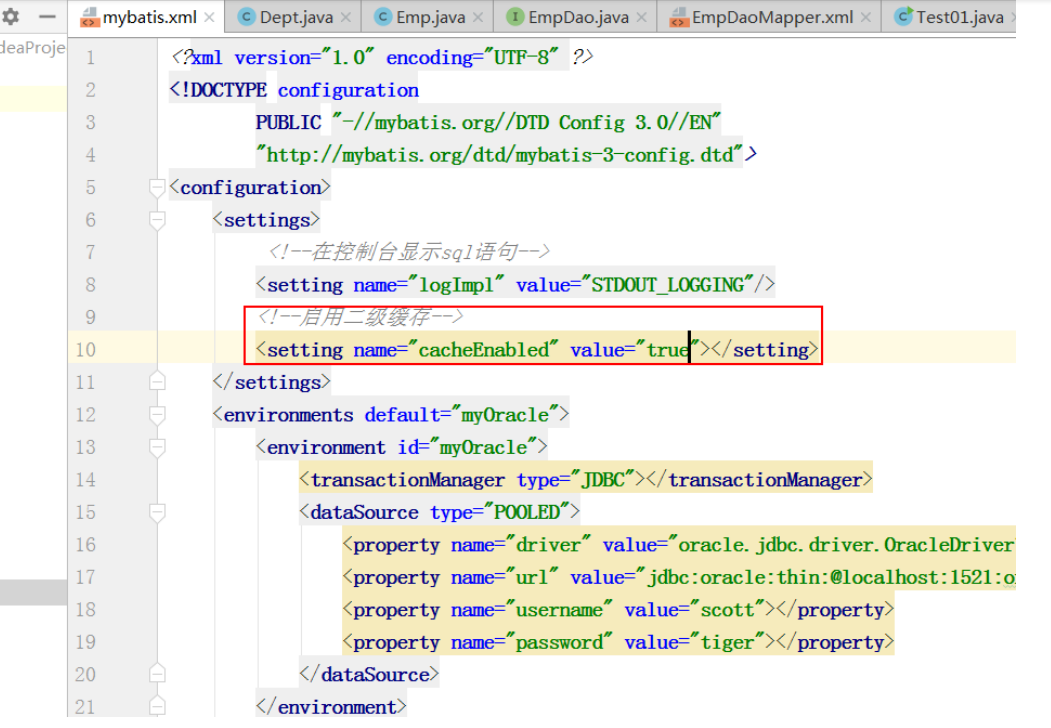This screenshot has height=728, width=1051.
Task: Click the Test01.java runnable class icon
Action: pyautogui.click(x=904, y=17)
